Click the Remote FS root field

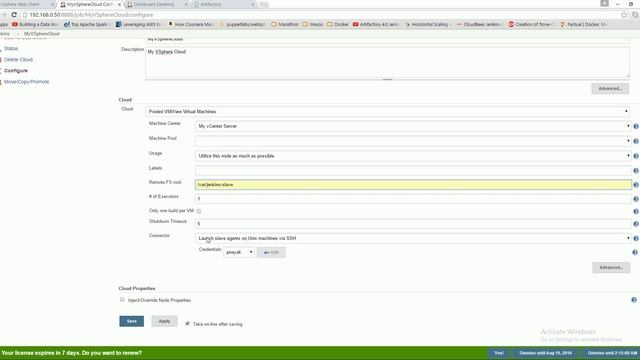tap(413, 184)
